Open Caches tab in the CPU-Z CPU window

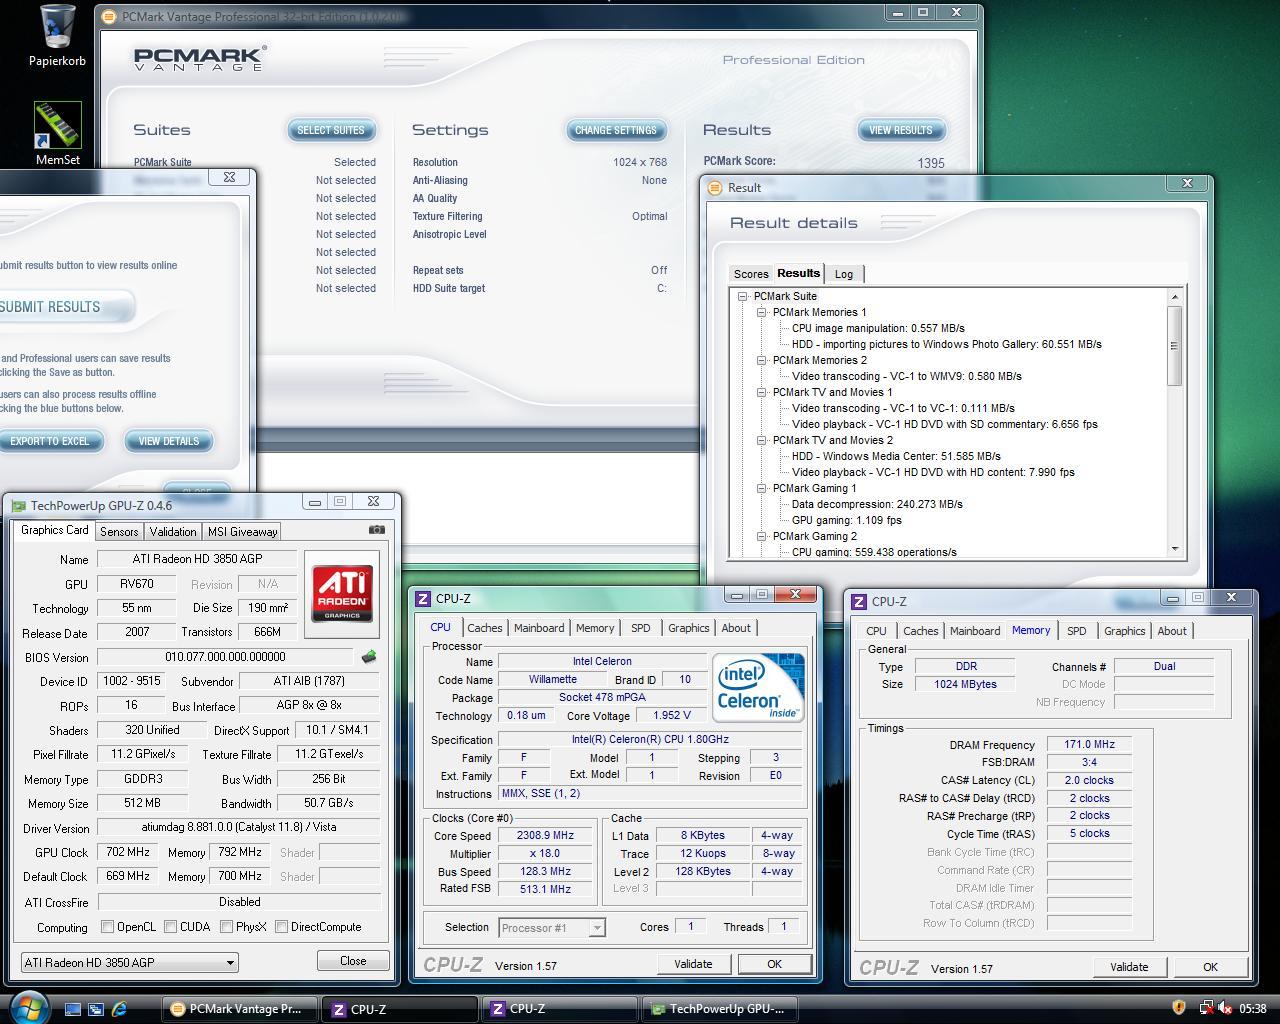coord(484,628)
